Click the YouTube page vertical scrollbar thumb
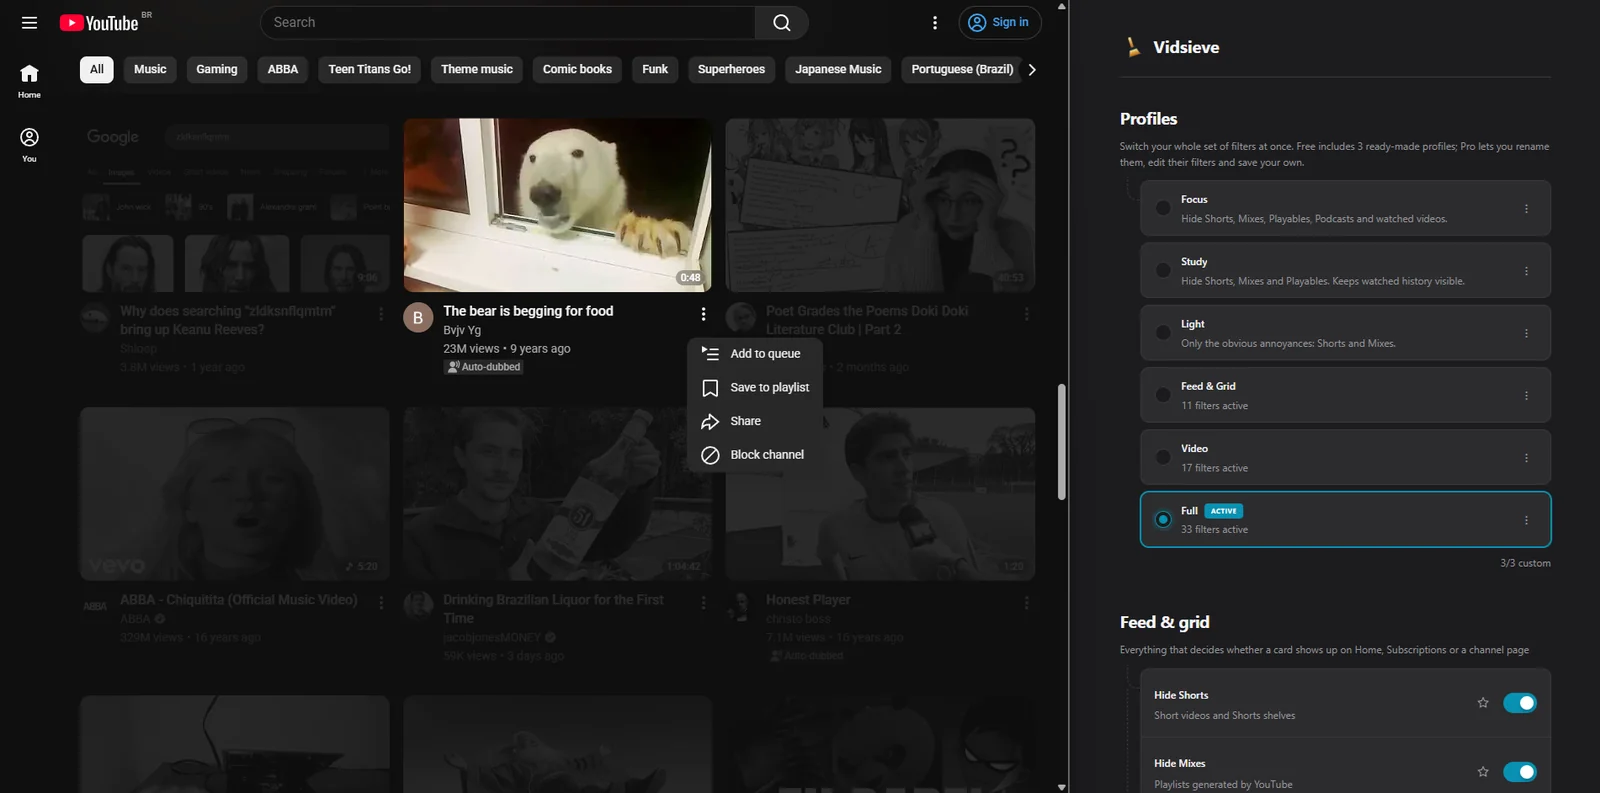The height and width of the screenshot is (793, 1600). coord(1061,441)
